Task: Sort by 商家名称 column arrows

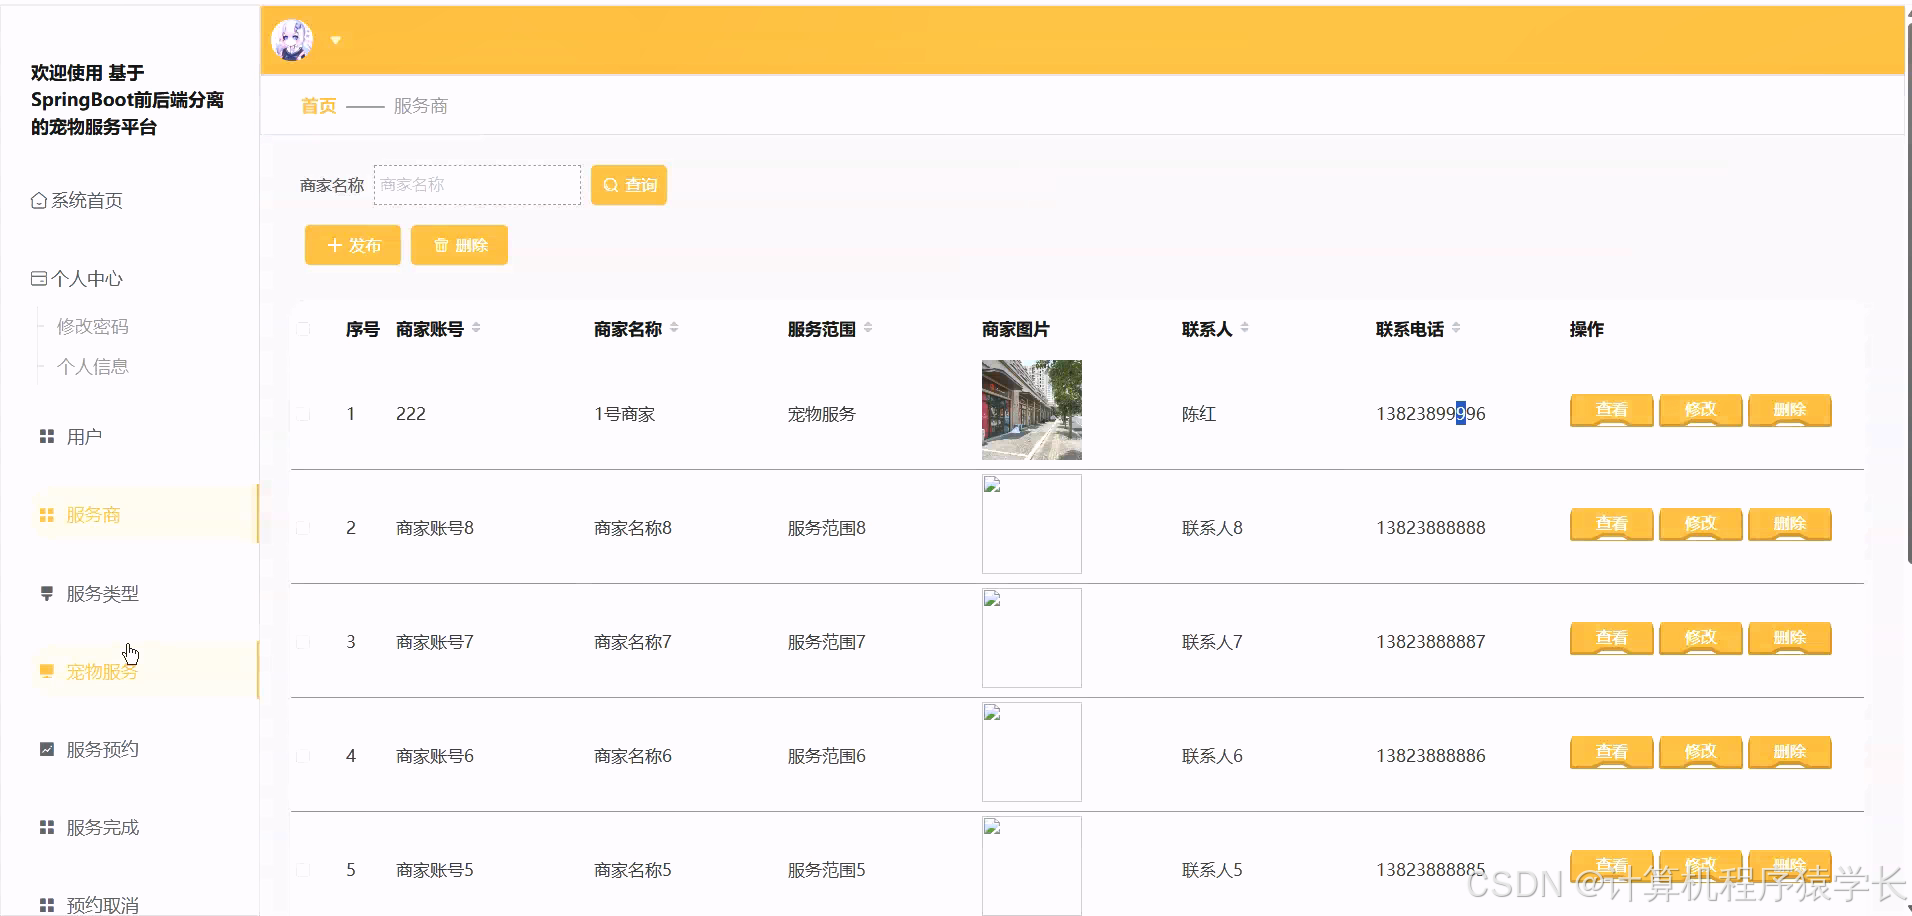Action: [674, 328]
